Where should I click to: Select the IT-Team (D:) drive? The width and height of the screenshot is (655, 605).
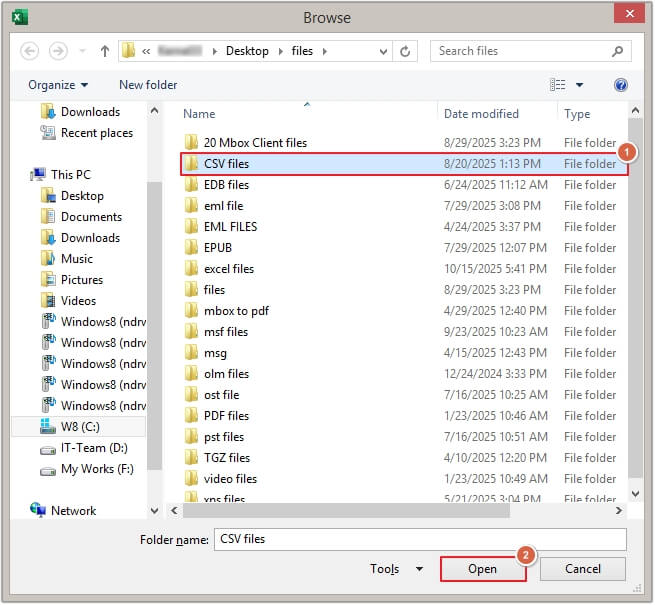tap(84, 448)
